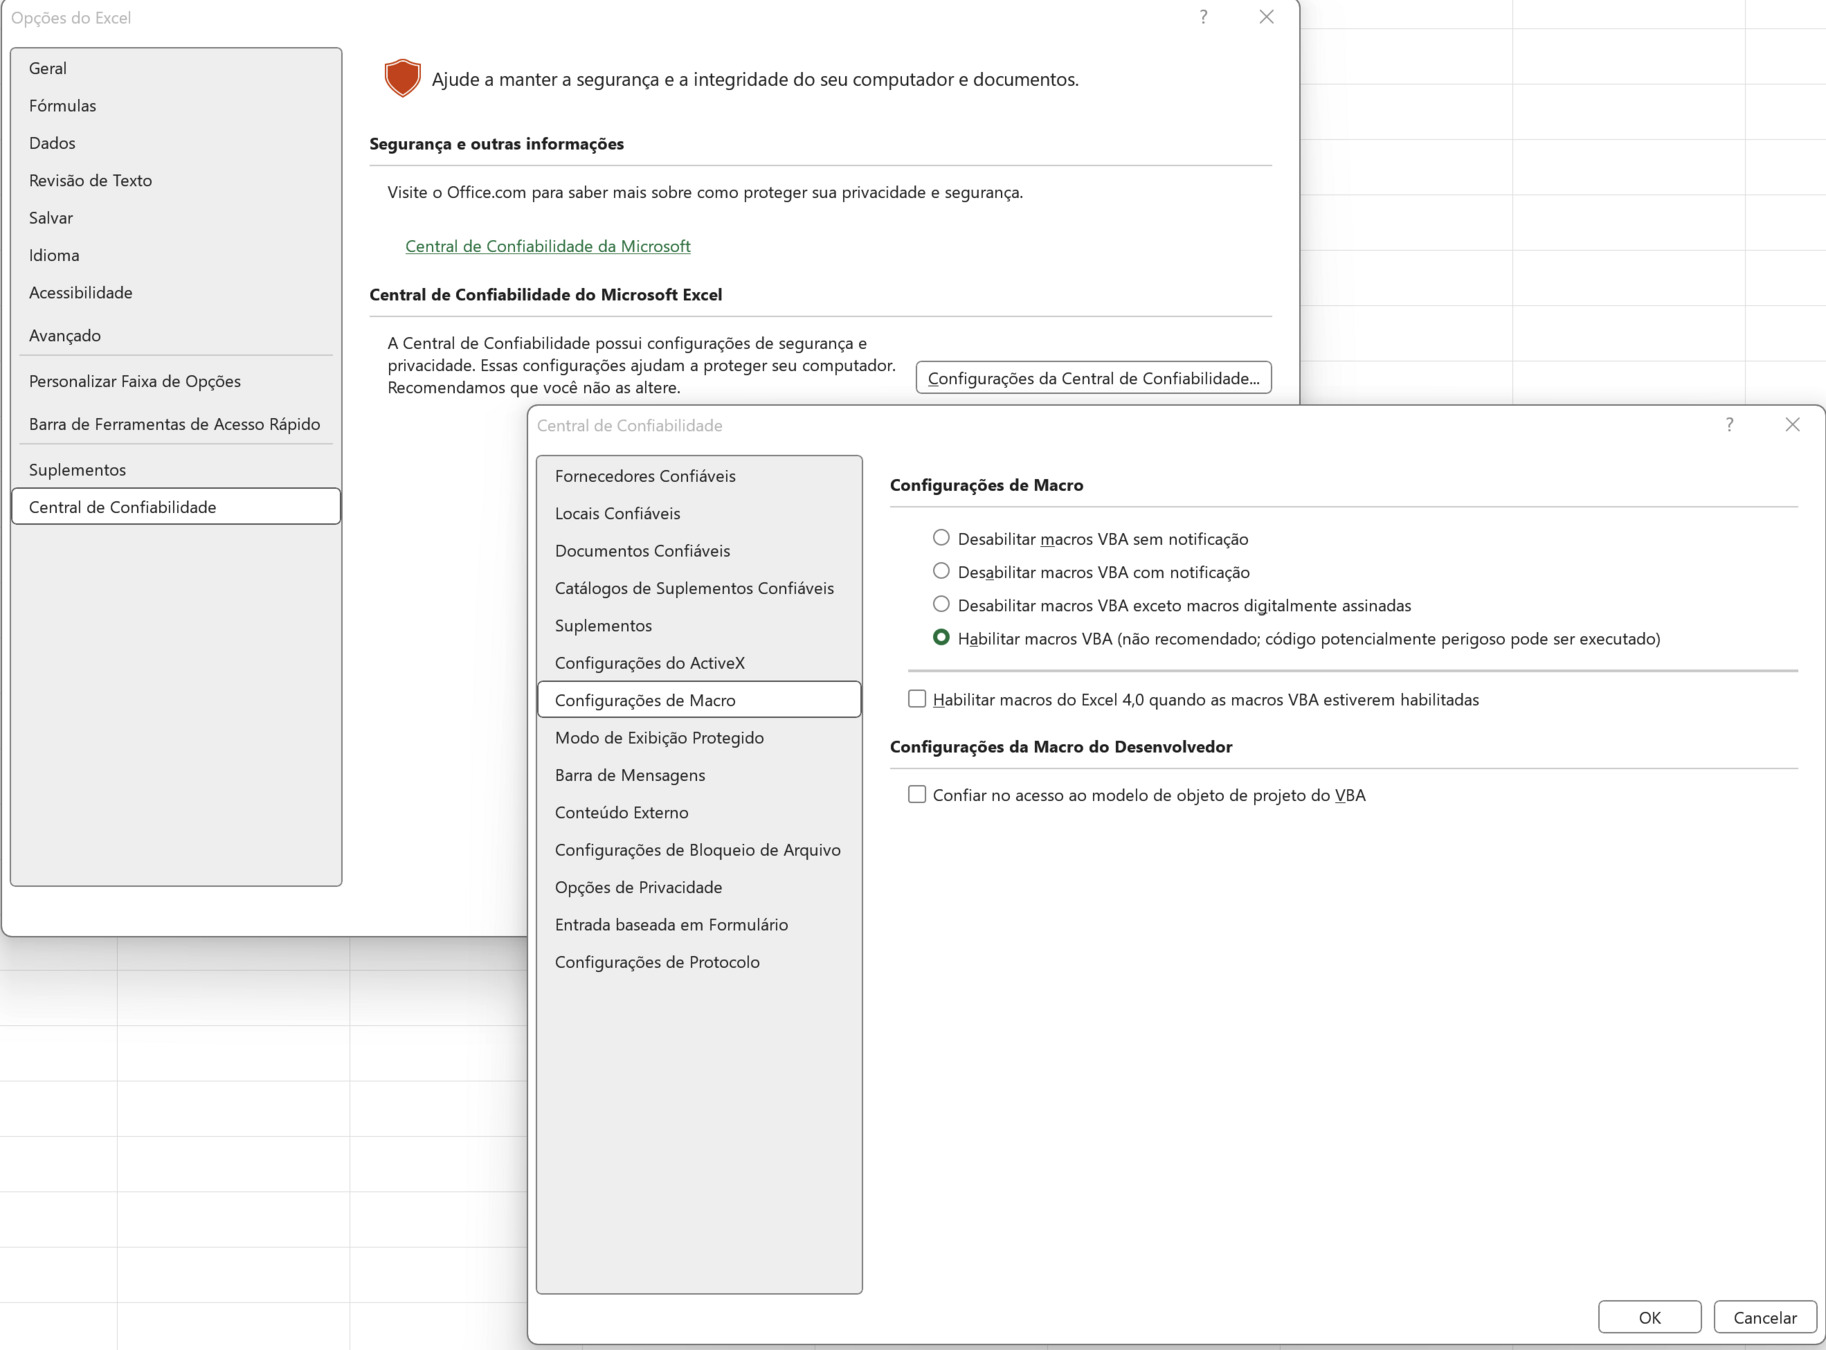Image resolution: width=1826 pixels, height=1350 pixels.
Task: Open Catálogos de Suplementos Confiáveis
Action: (699, 588)
